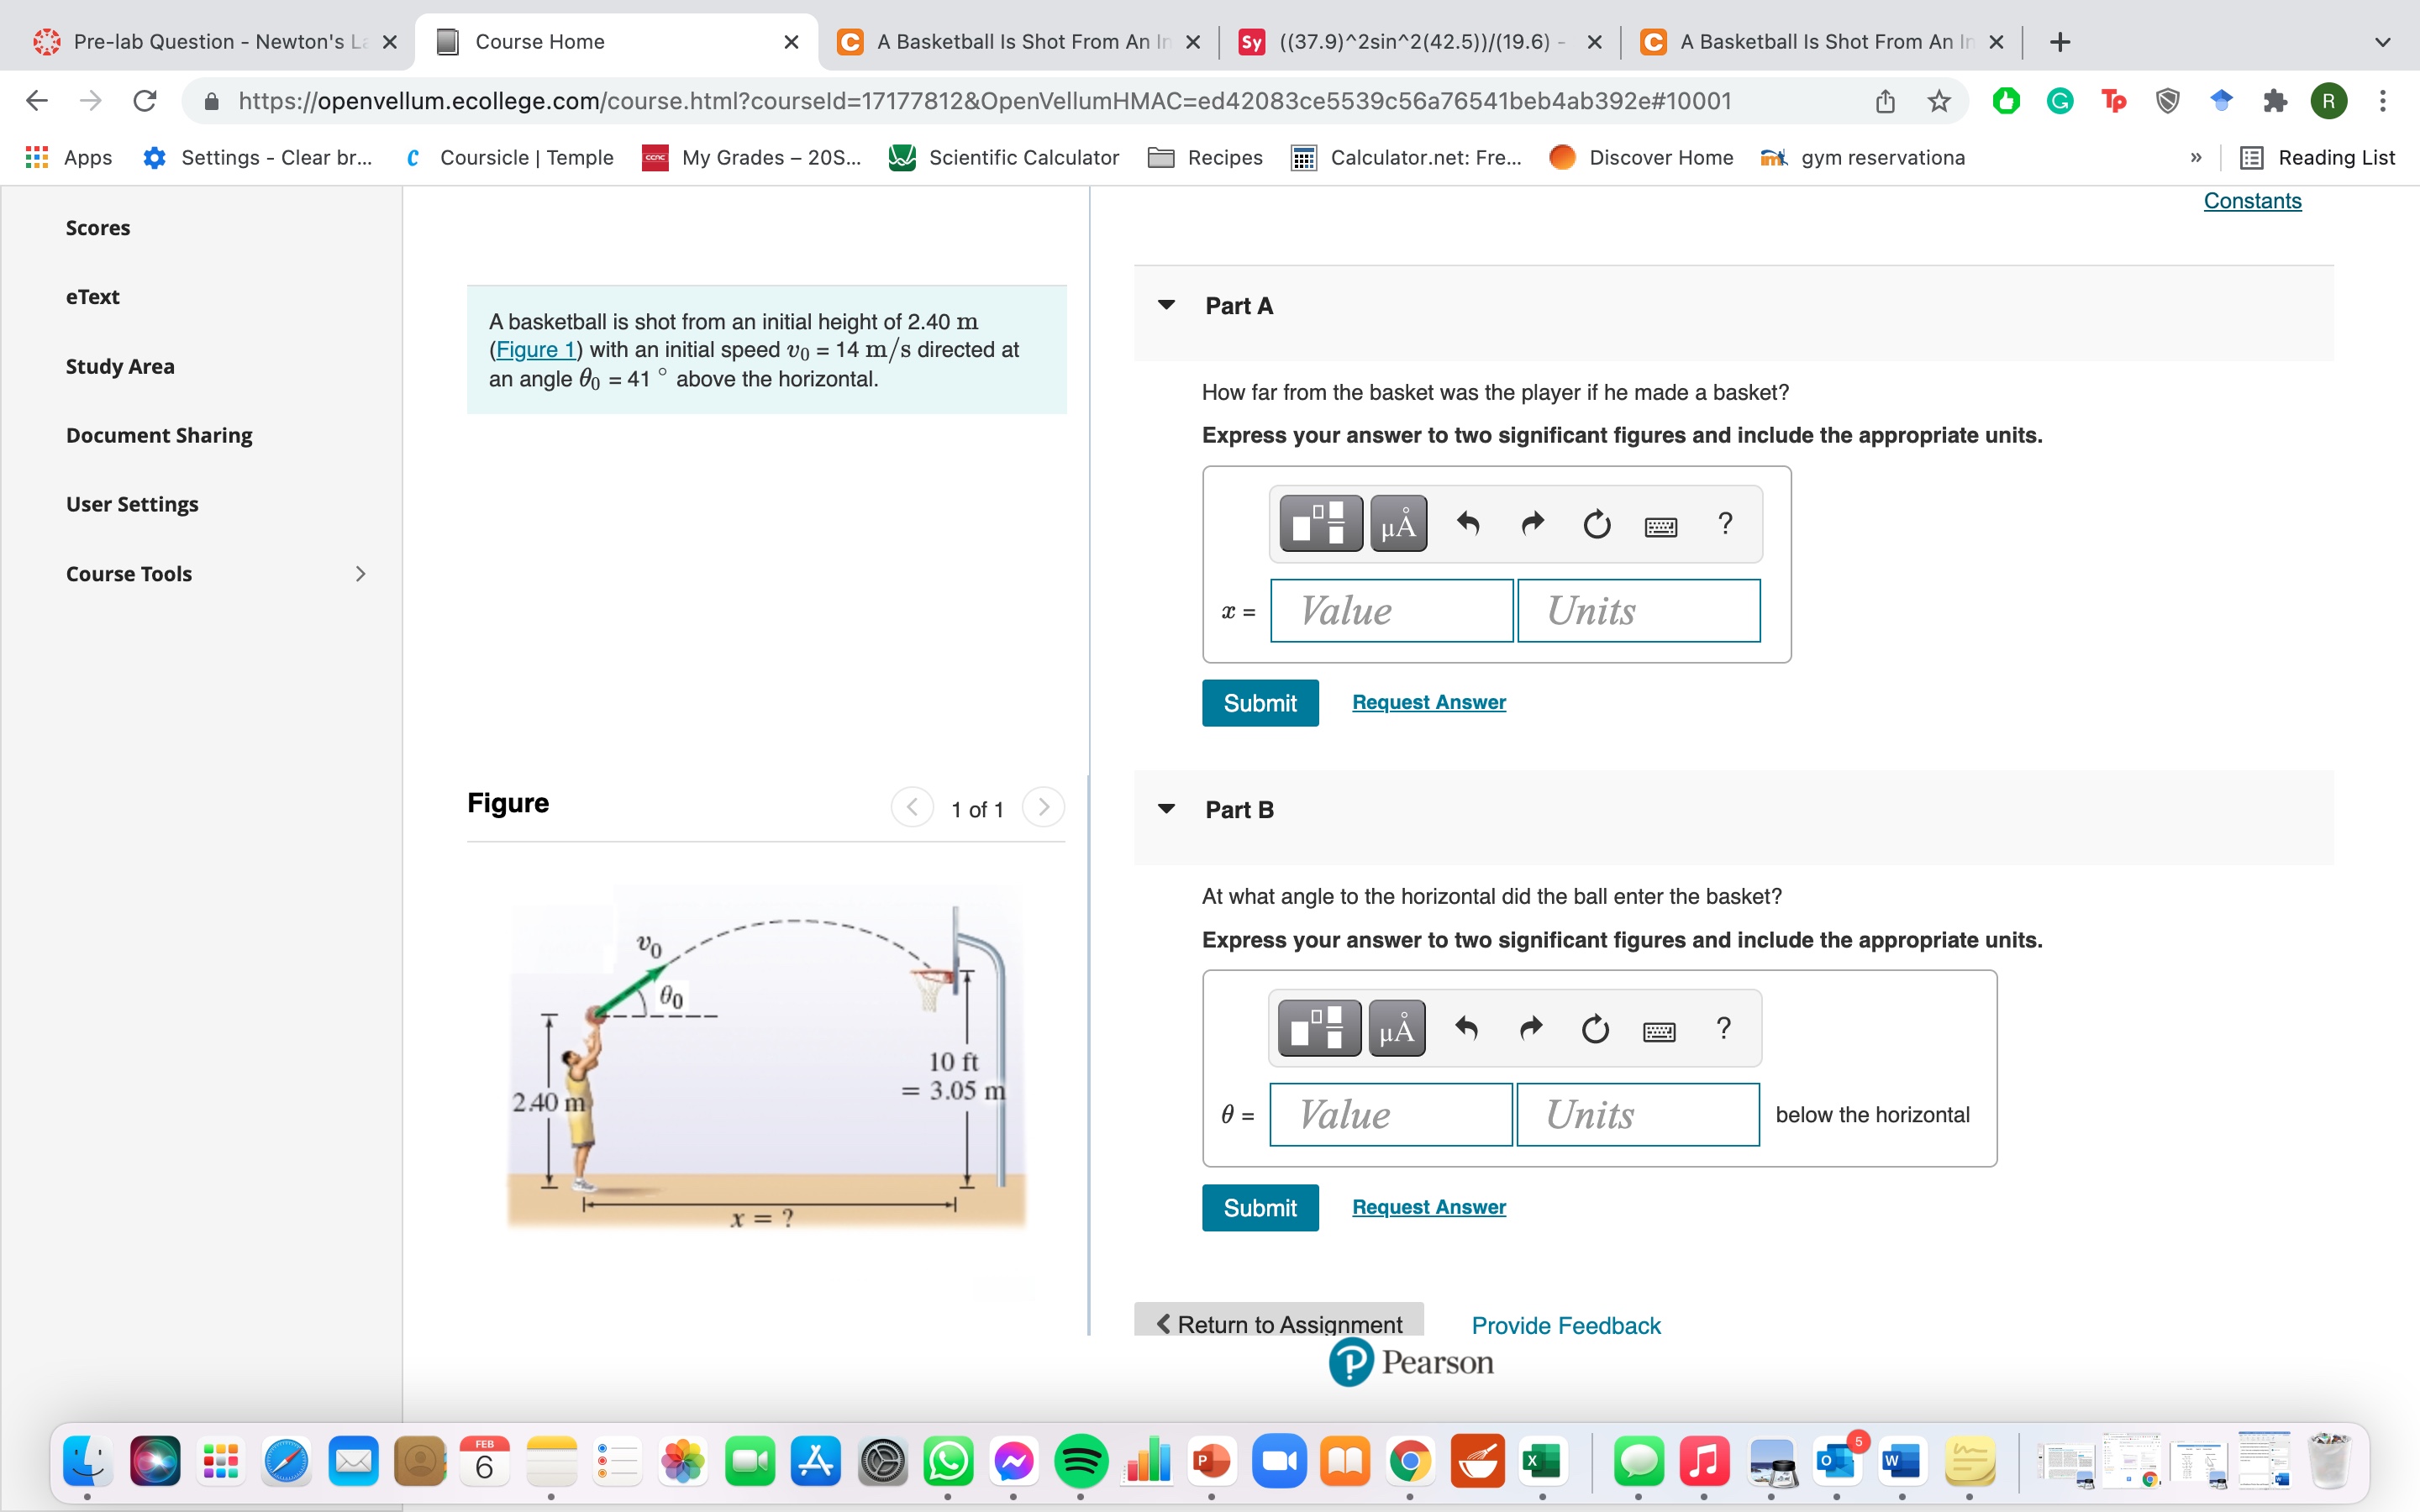Select the μÅ units icon in Part A
Screen dimensions: 2420x1512
[x=1397, y=523]
